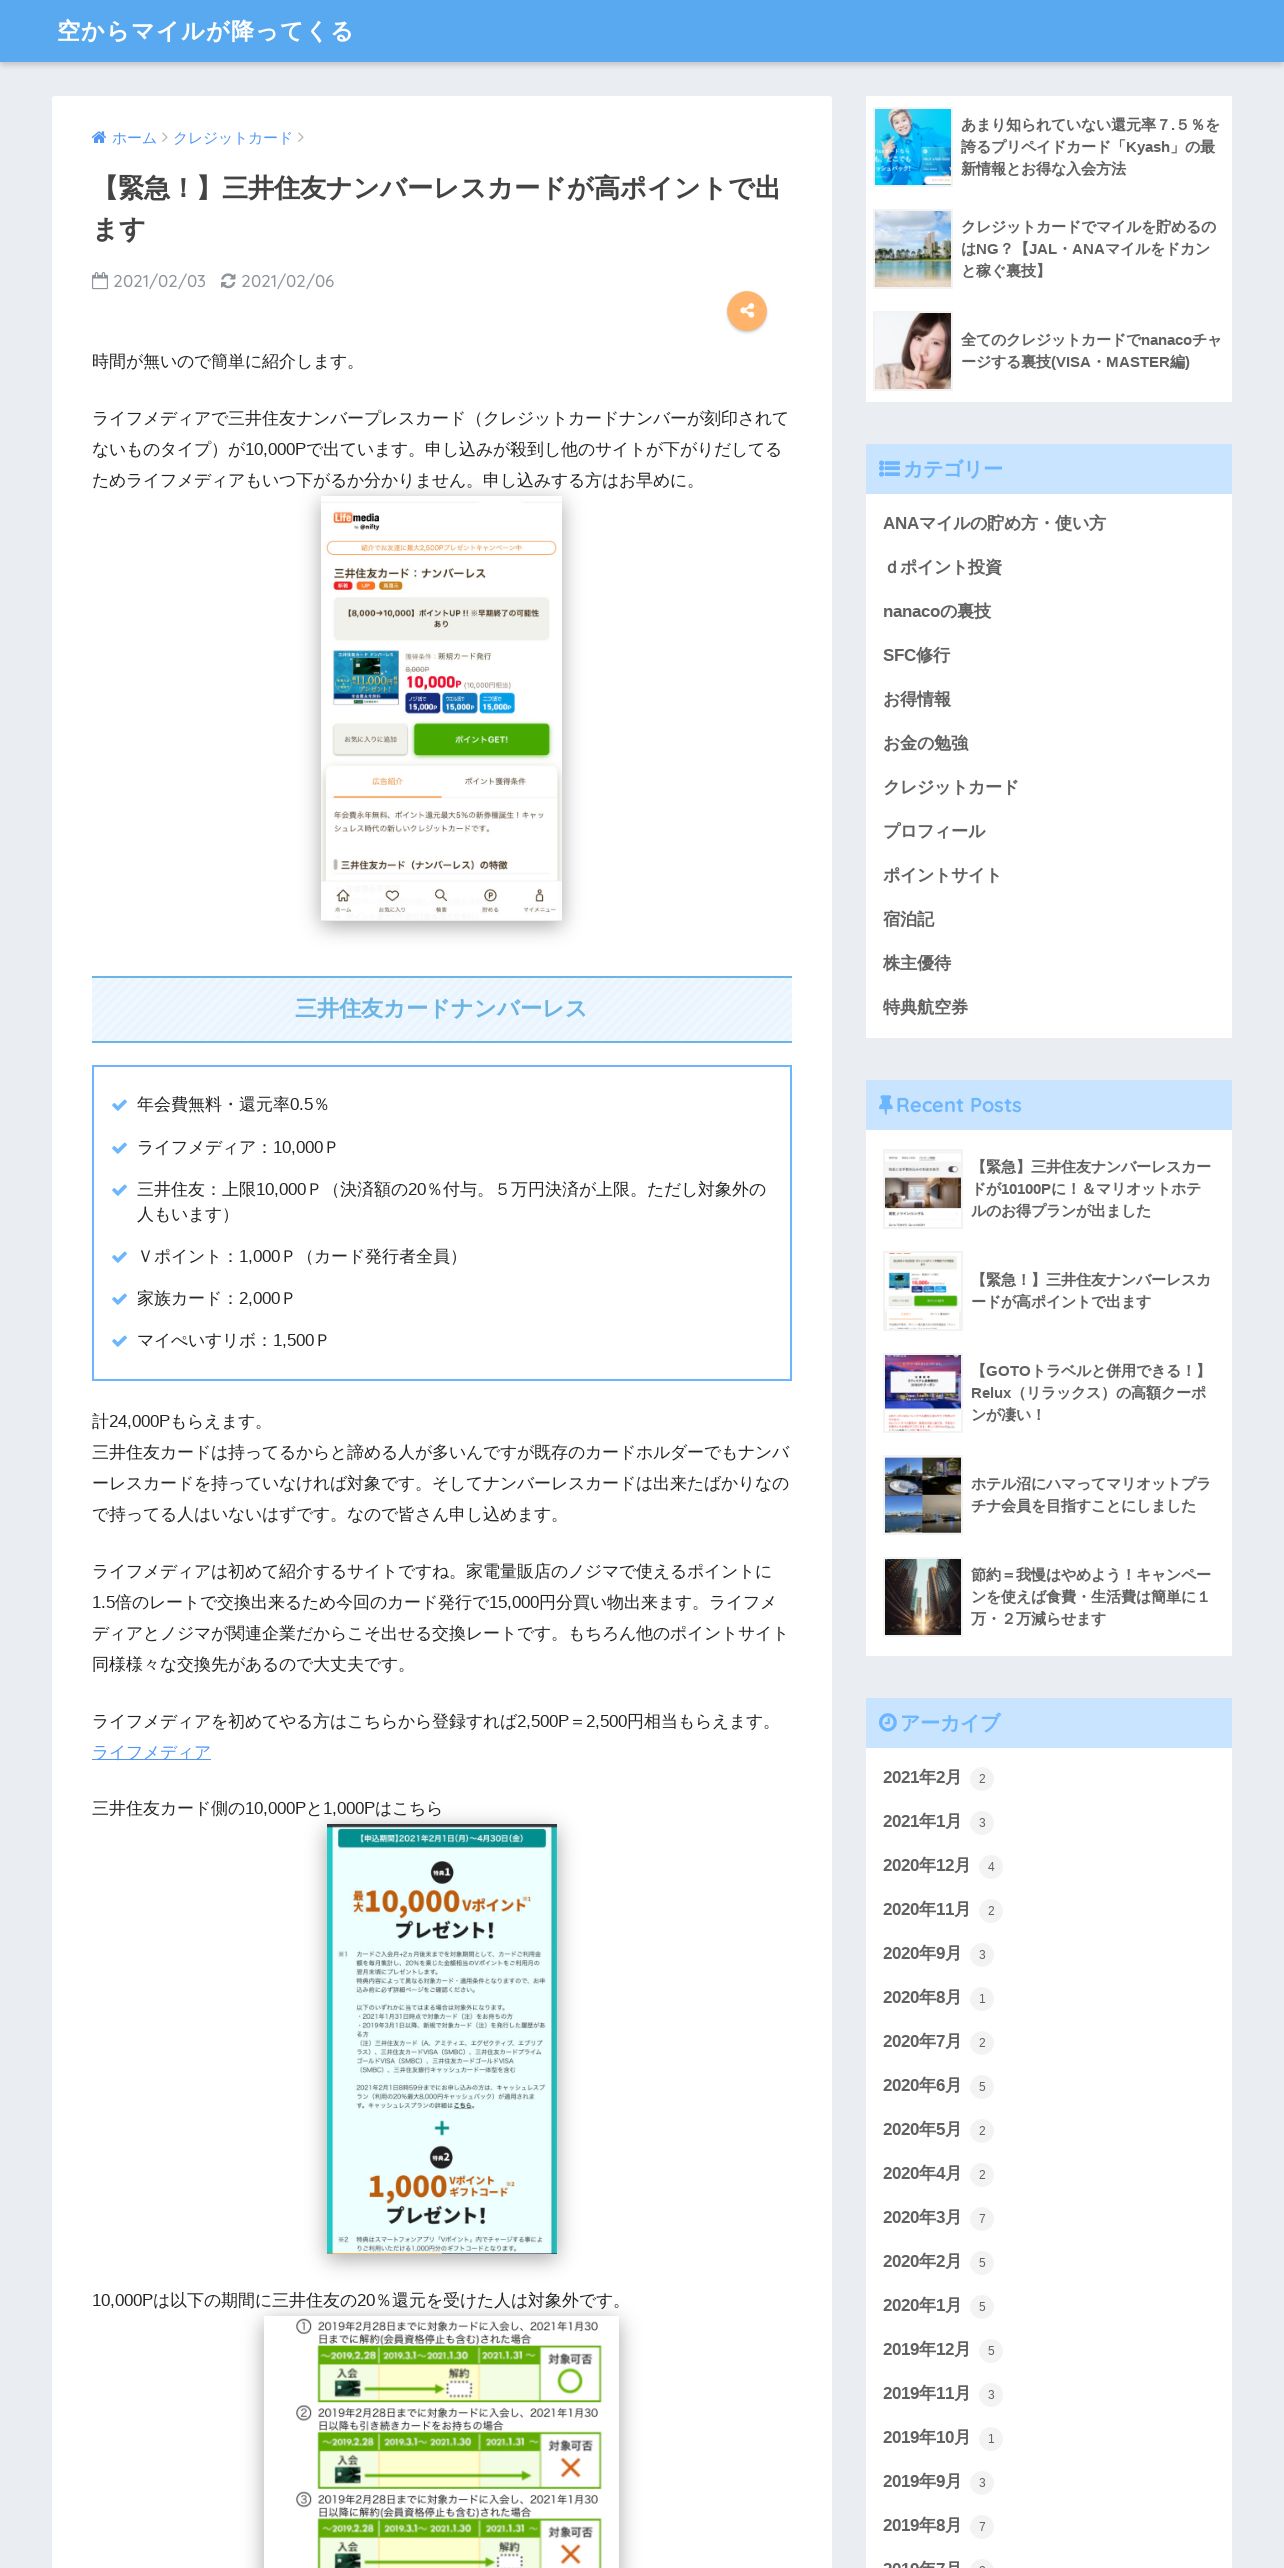Open recent post 三井住友ナンバーレスカードが10100Pに
Image resolution: width=1284 pixels, height=2568 pixels.
(x=1091, y=1189)
